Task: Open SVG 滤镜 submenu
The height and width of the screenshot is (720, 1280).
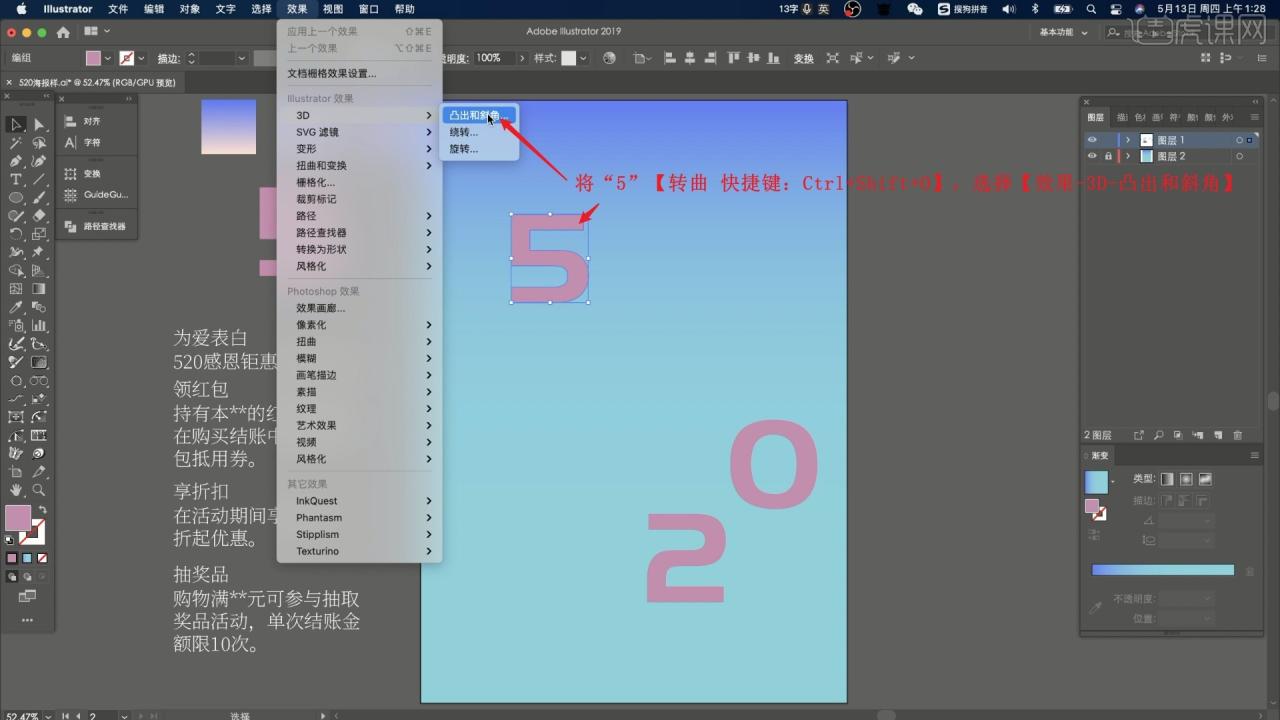Action: (359, 132)
